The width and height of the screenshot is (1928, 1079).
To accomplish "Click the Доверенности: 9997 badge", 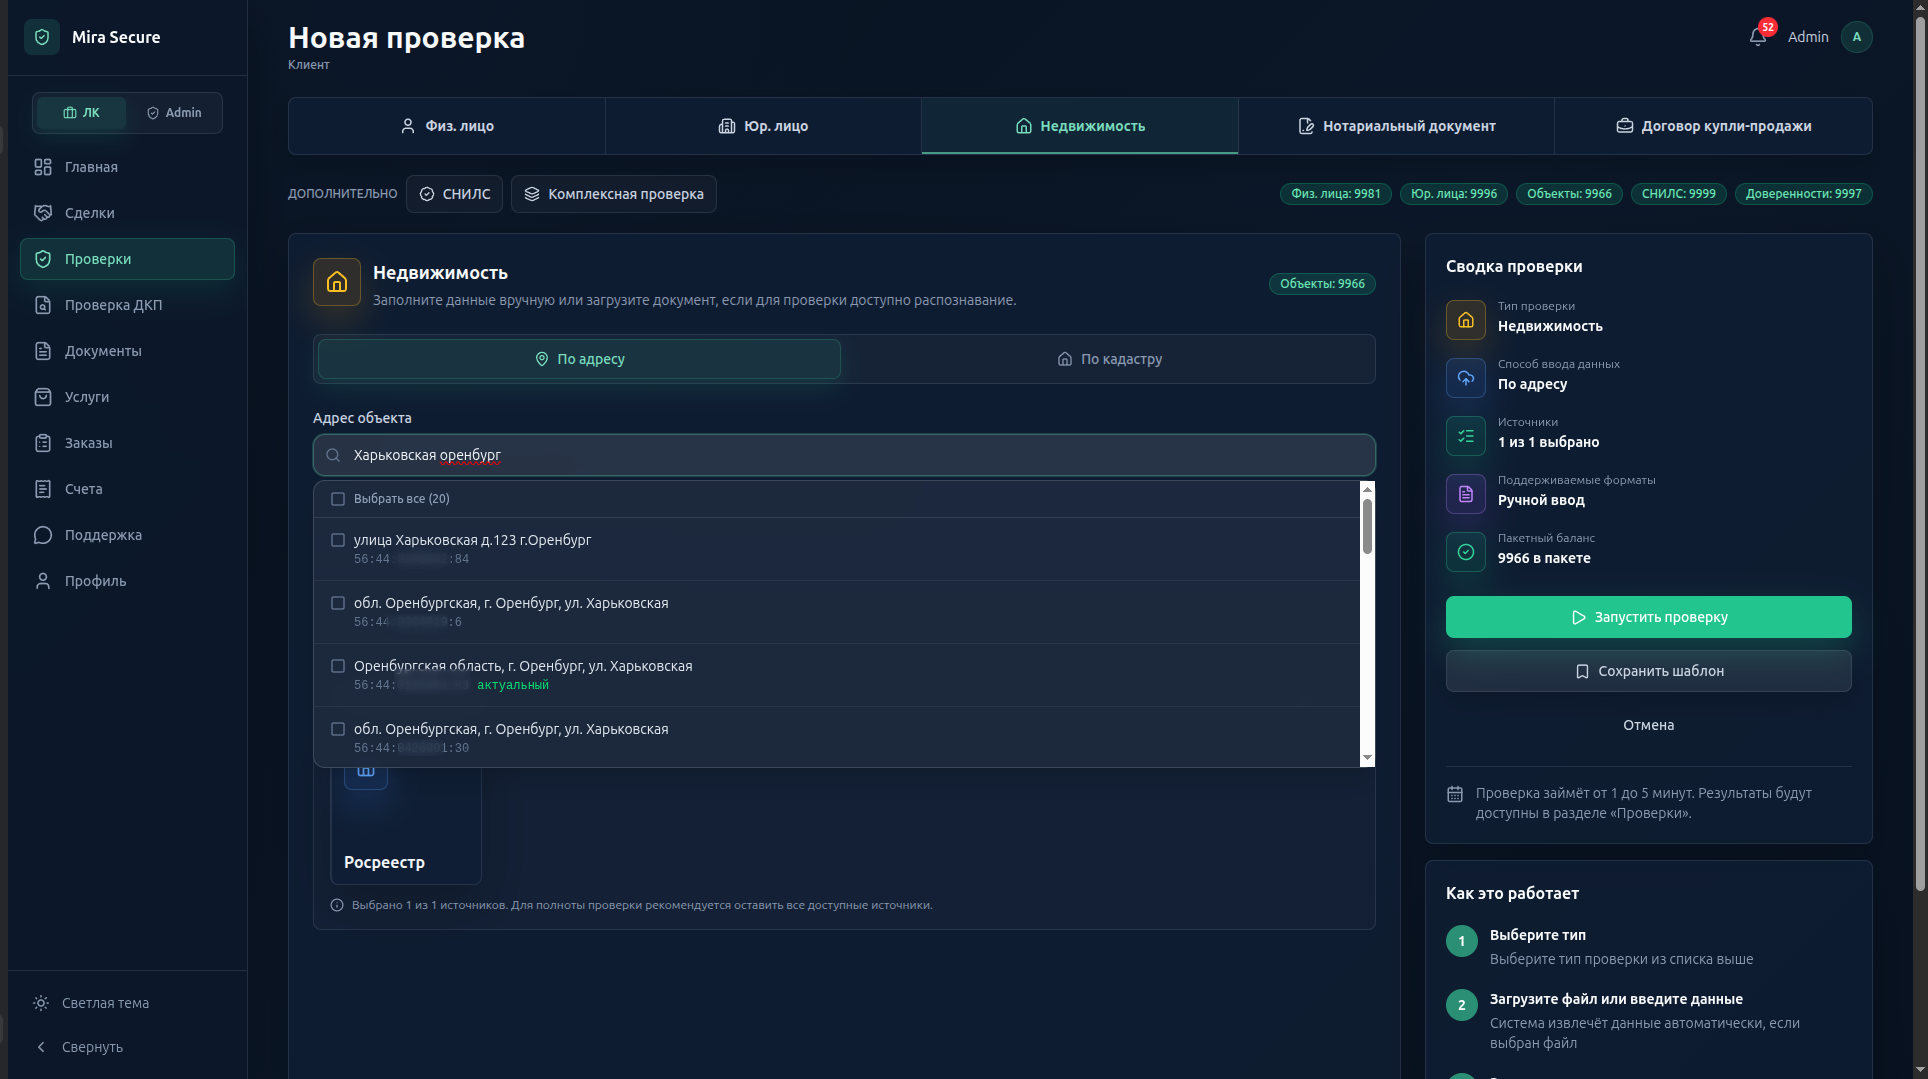I will [x=1803, y=194].
